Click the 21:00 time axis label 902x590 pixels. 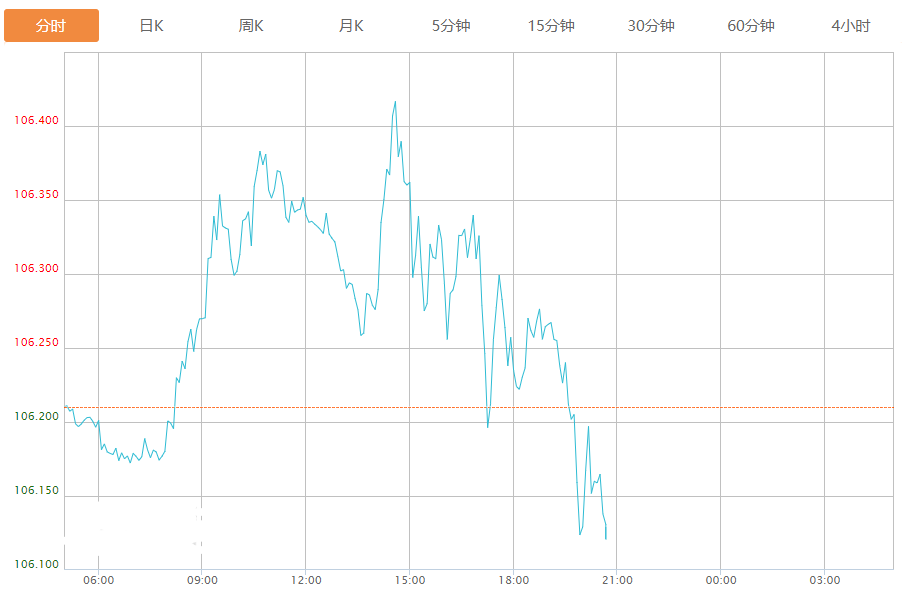pyautogui.click(x=617, y=580)
